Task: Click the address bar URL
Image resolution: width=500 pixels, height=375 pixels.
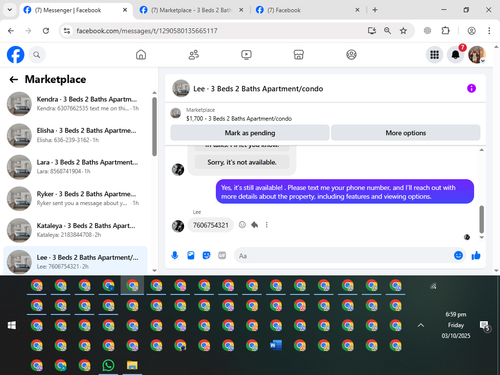Action: click(x=147, y=31)
